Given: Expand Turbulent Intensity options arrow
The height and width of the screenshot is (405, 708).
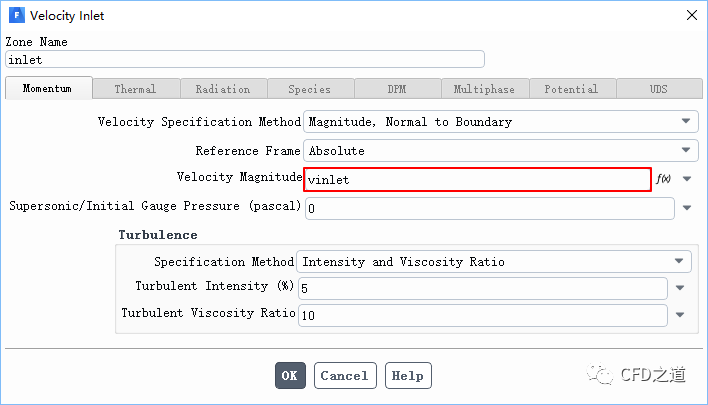Looking at the screenshot, I should 680,288.
